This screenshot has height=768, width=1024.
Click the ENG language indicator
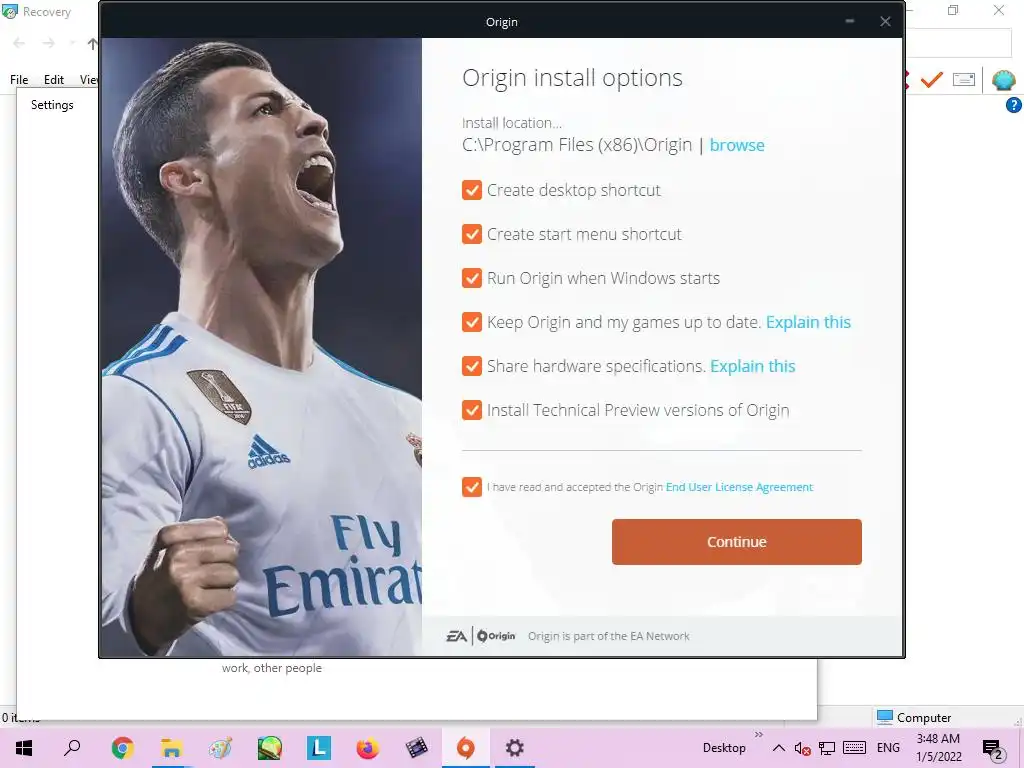[888, 748]
